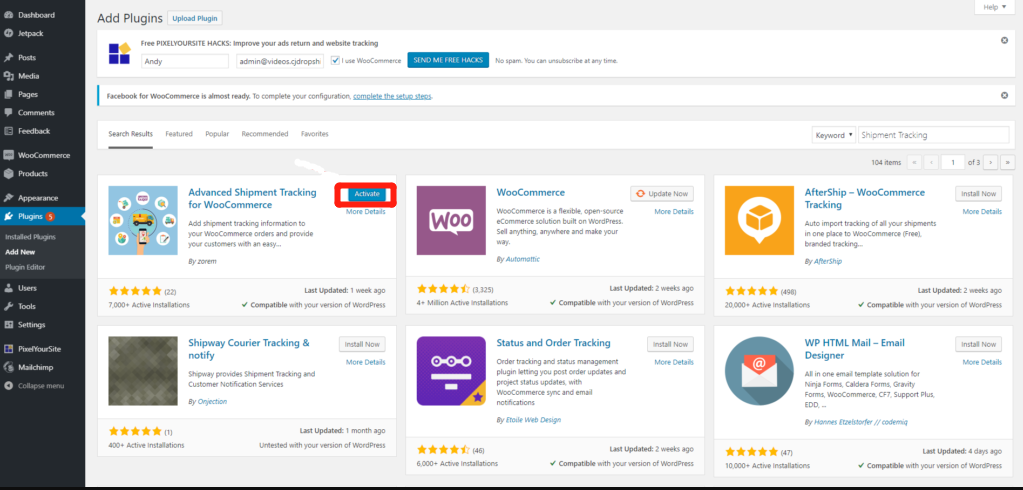This screenshot has height=490, width=1023.
Task: Click the Tools wrench icon
Action: point(8,306)
